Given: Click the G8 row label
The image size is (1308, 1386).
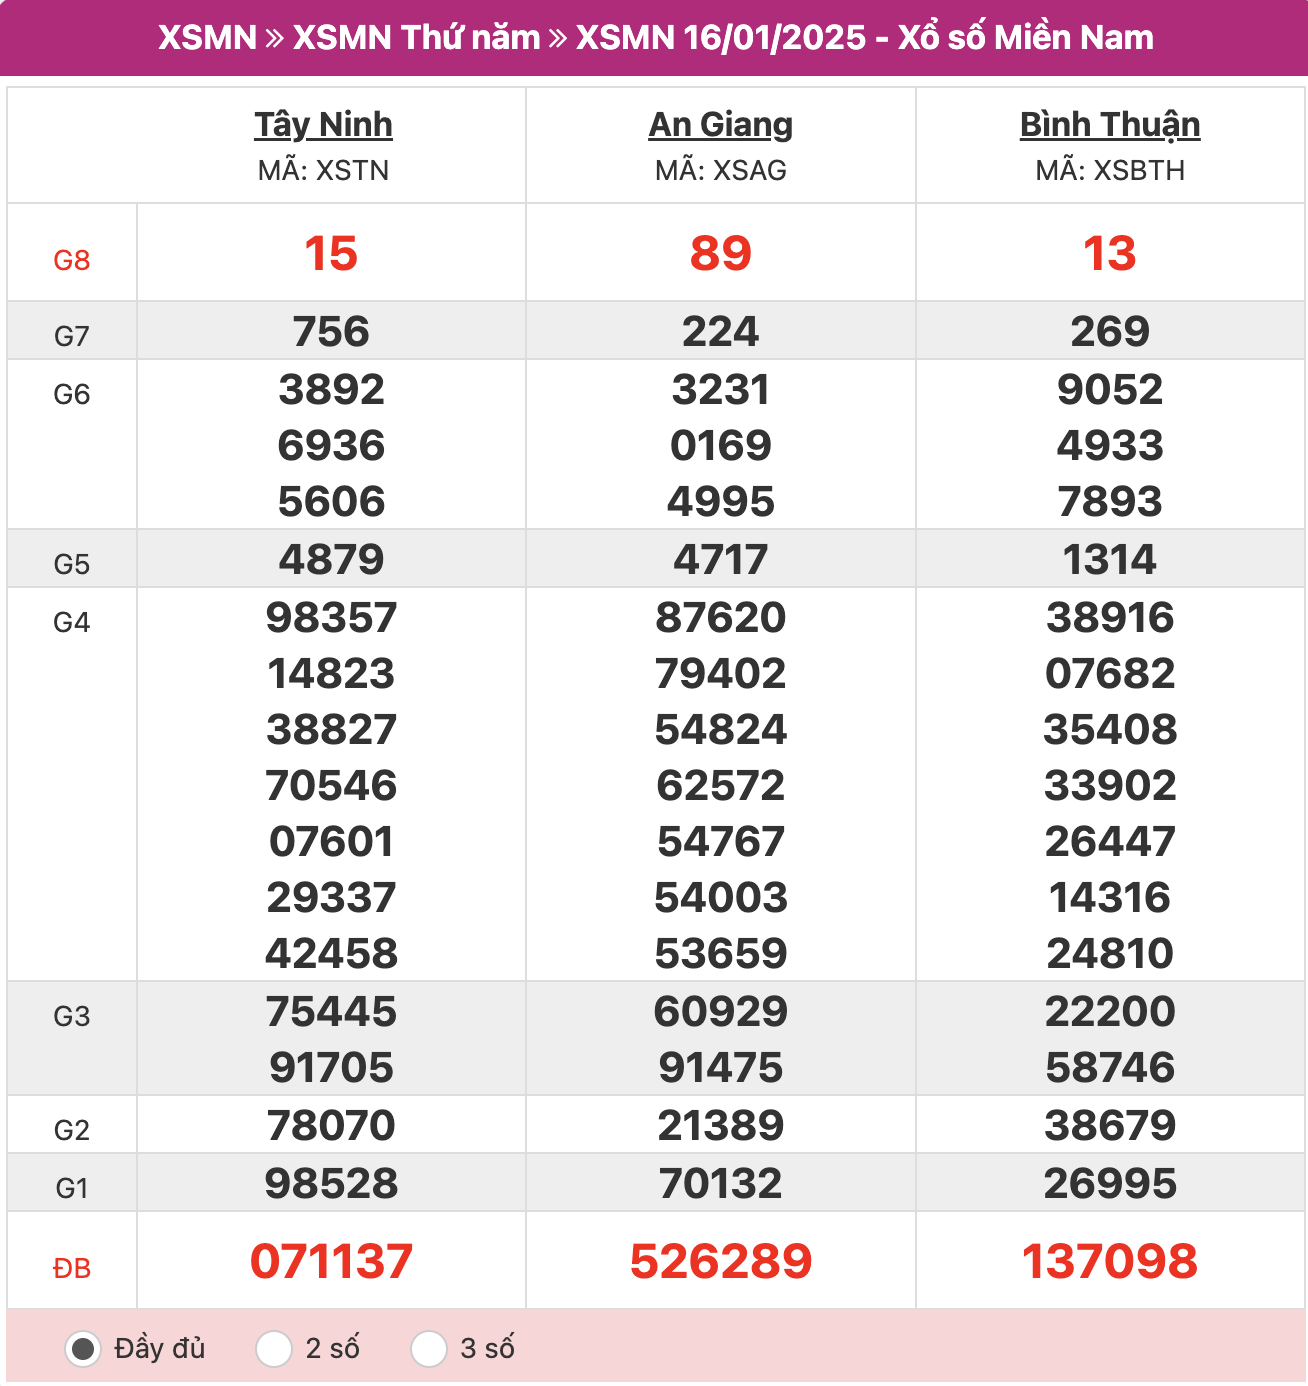Looking at the screenshot, I should [72, 260].
